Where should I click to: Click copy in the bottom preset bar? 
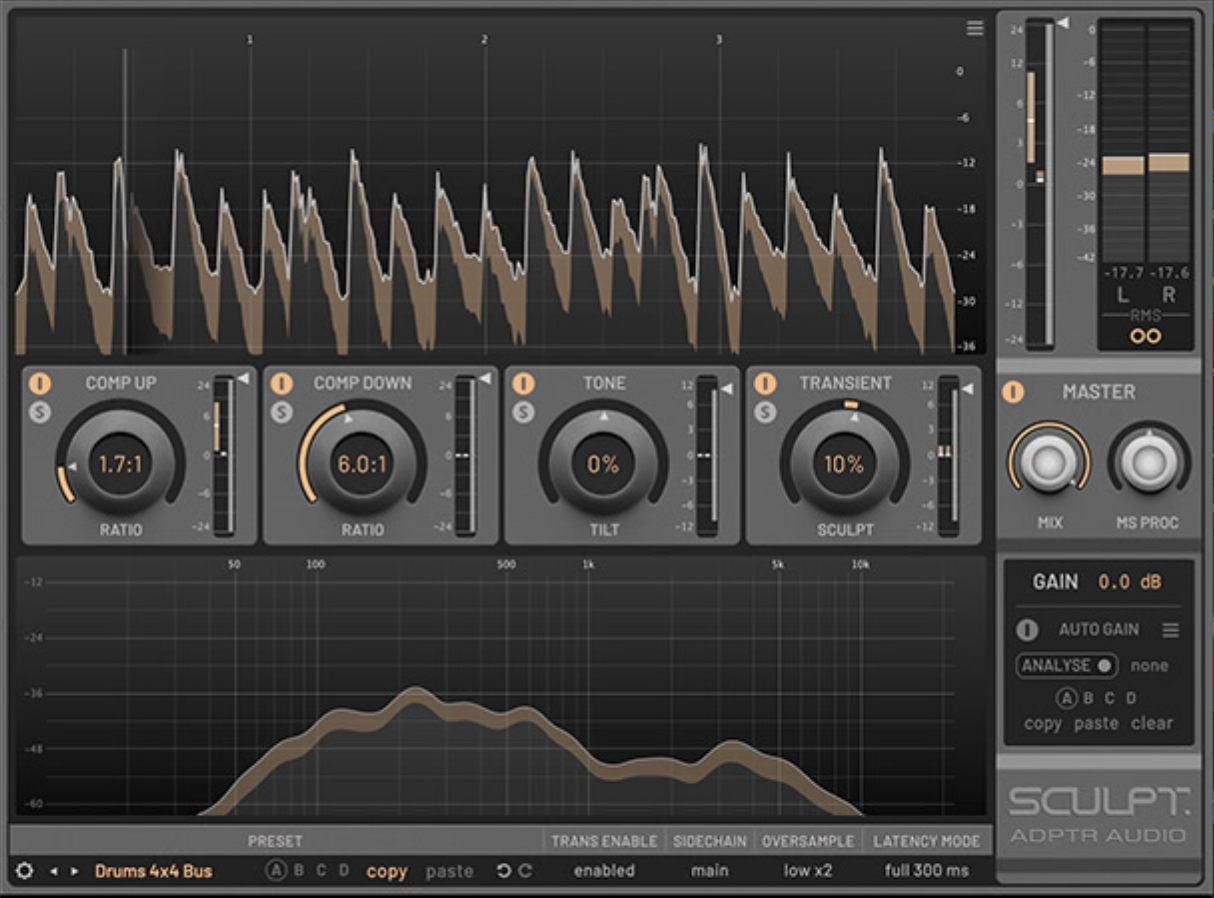(387, 871)
